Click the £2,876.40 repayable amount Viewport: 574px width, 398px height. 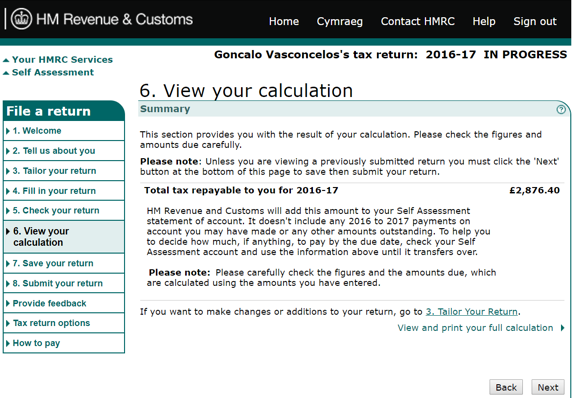coord(534,190)
